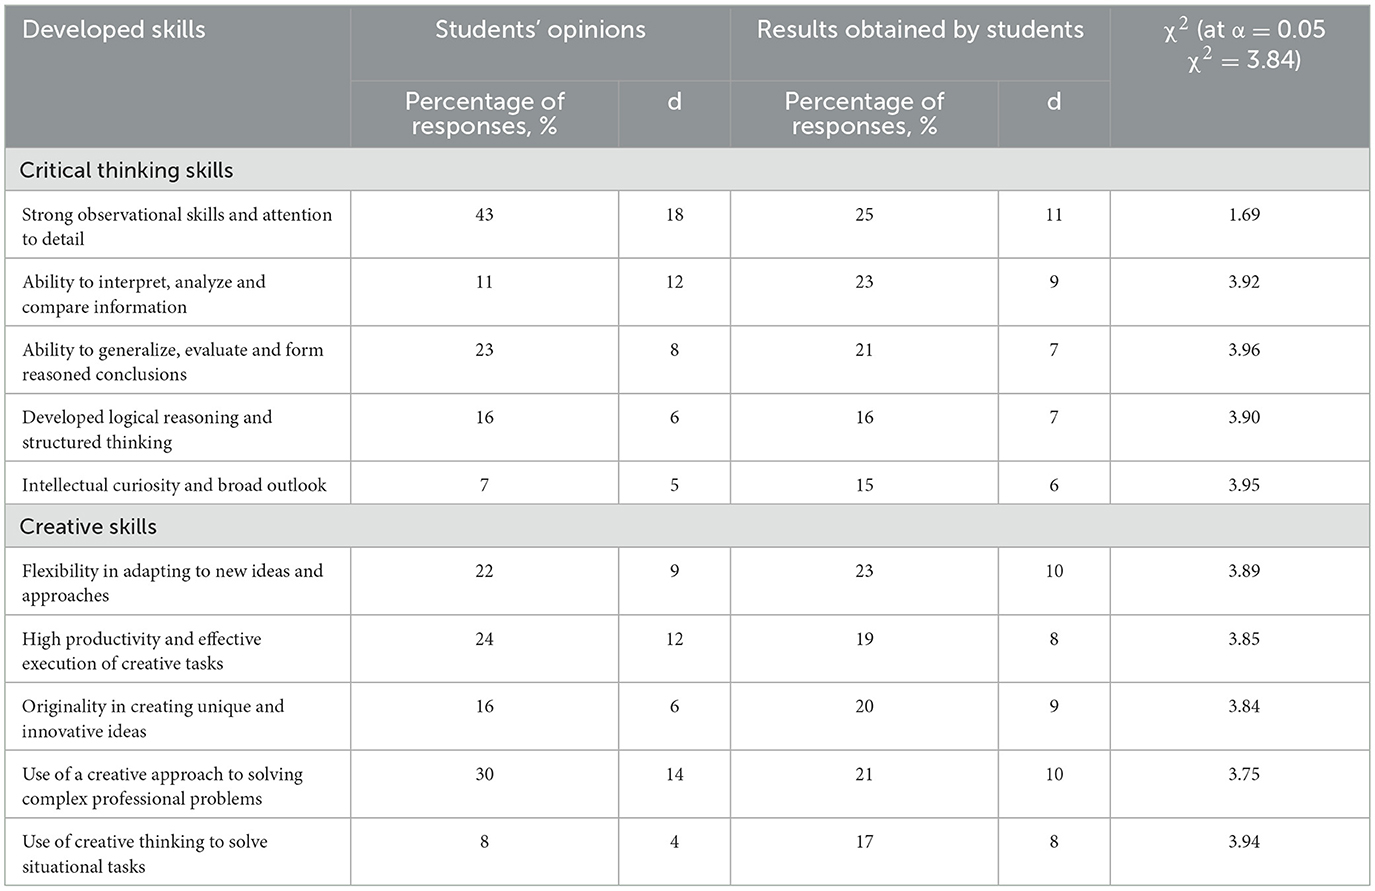Select 'Developed logical reasoning and structured thinking' row label

click(147, 429)
